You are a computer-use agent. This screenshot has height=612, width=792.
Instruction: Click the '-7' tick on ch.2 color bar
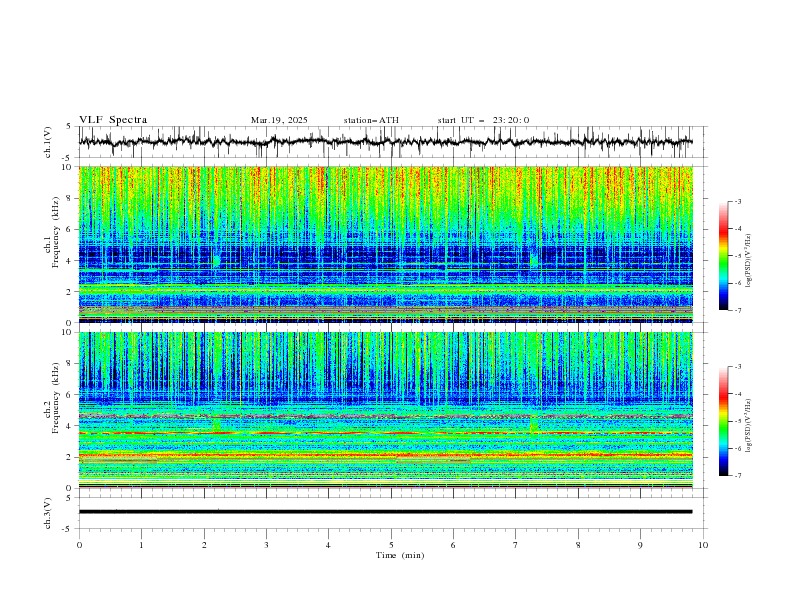pos(738,475)
